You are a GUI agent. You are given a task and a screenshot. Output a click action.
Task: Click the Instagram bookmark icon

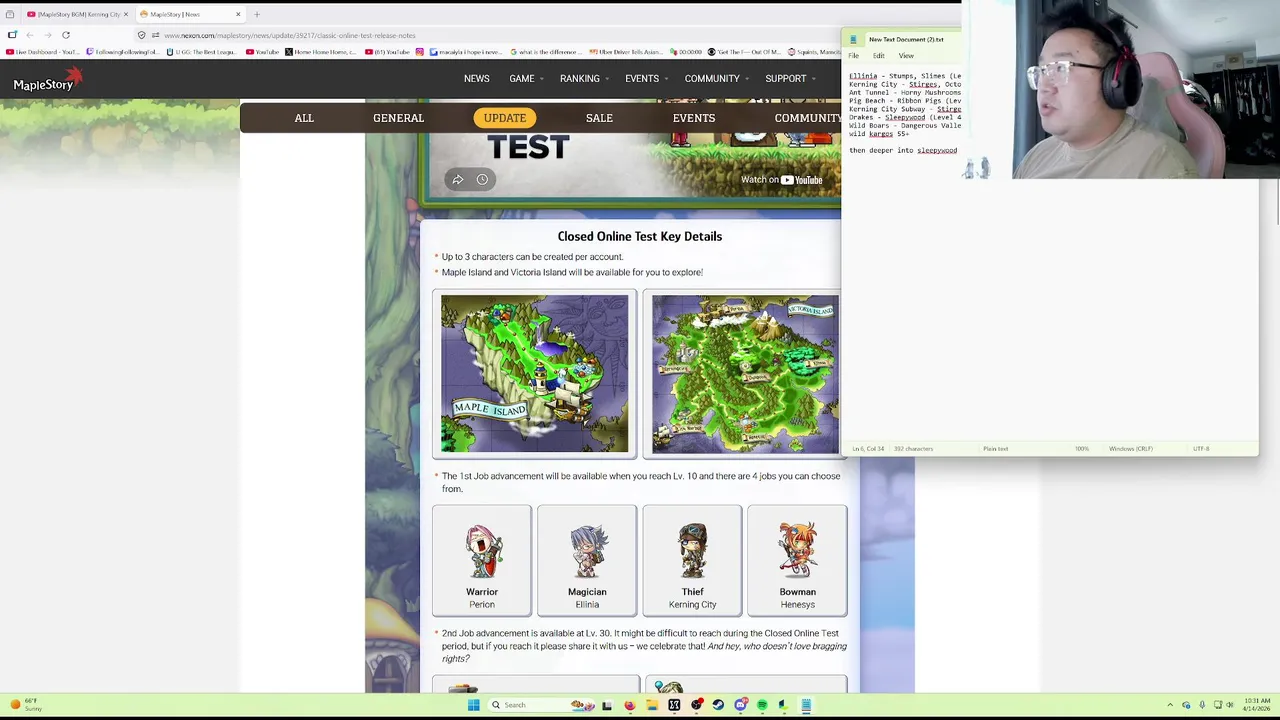click(420, 52)
